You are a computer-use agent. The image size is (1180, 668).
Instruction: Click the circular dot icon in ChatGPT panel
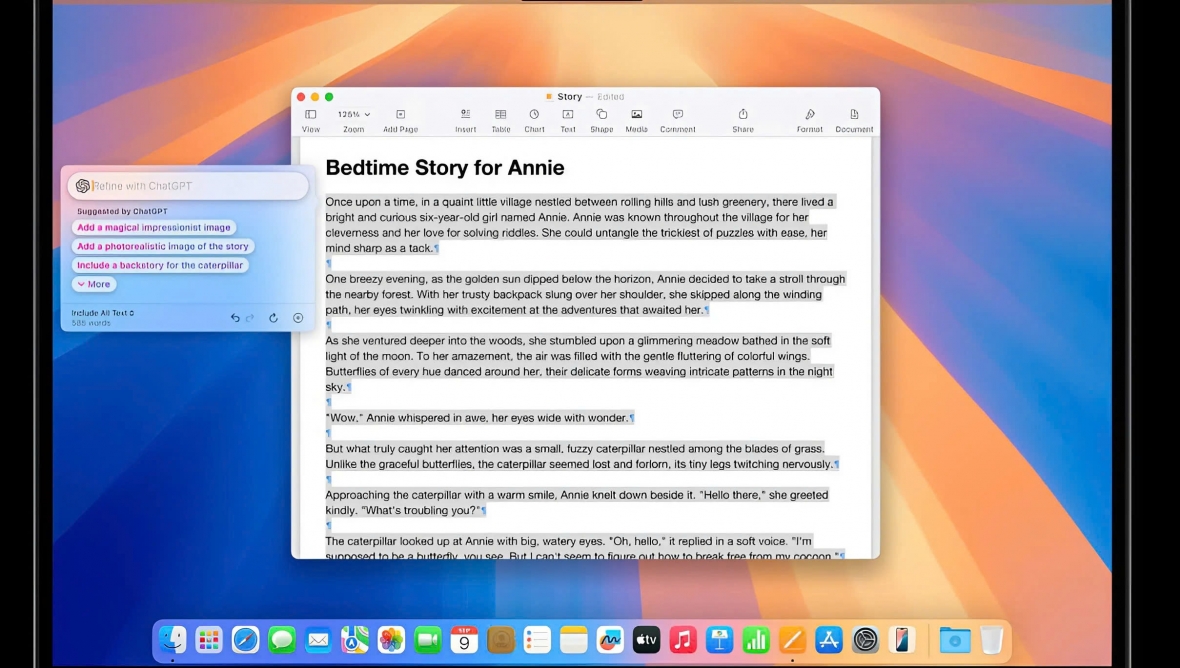[x=298, y=318]
